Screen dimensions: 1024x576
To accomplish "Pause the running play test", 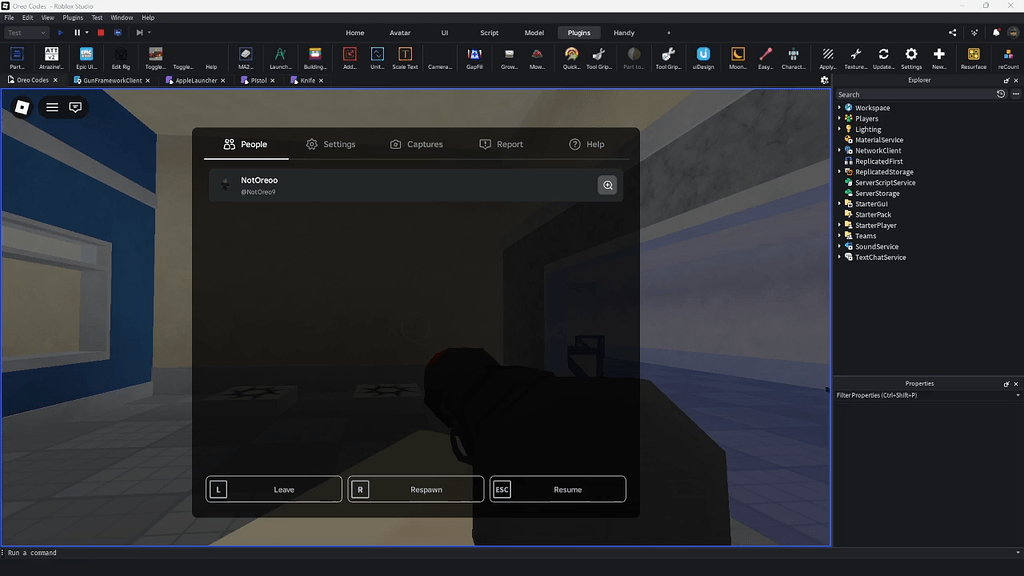I will click(x=76, y=32).
